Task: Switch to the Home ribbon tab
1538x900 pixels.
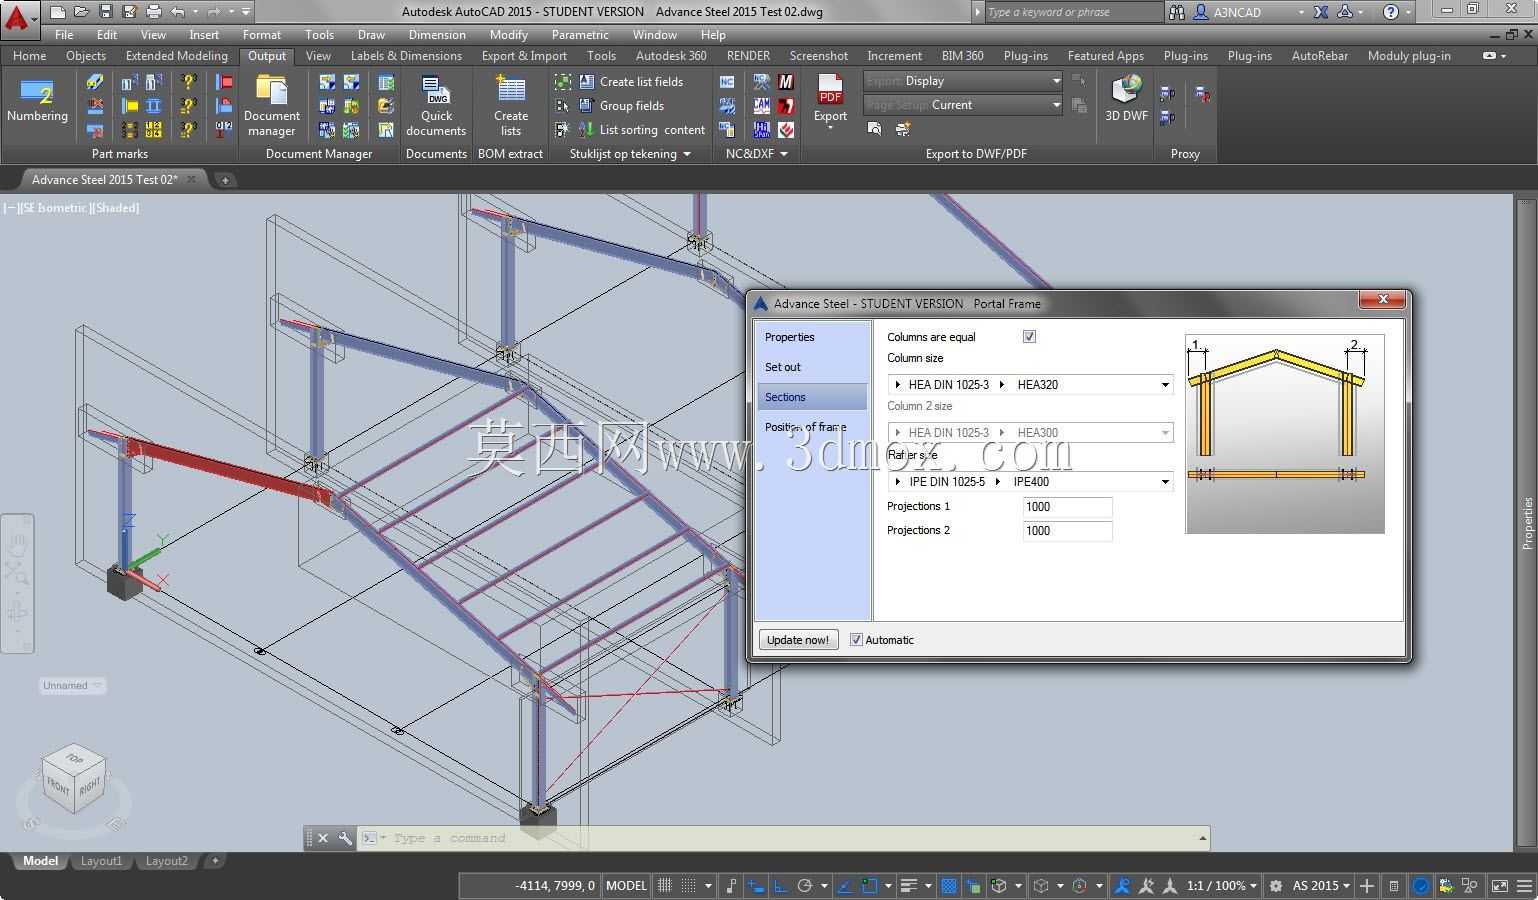Action: point(29,56)
